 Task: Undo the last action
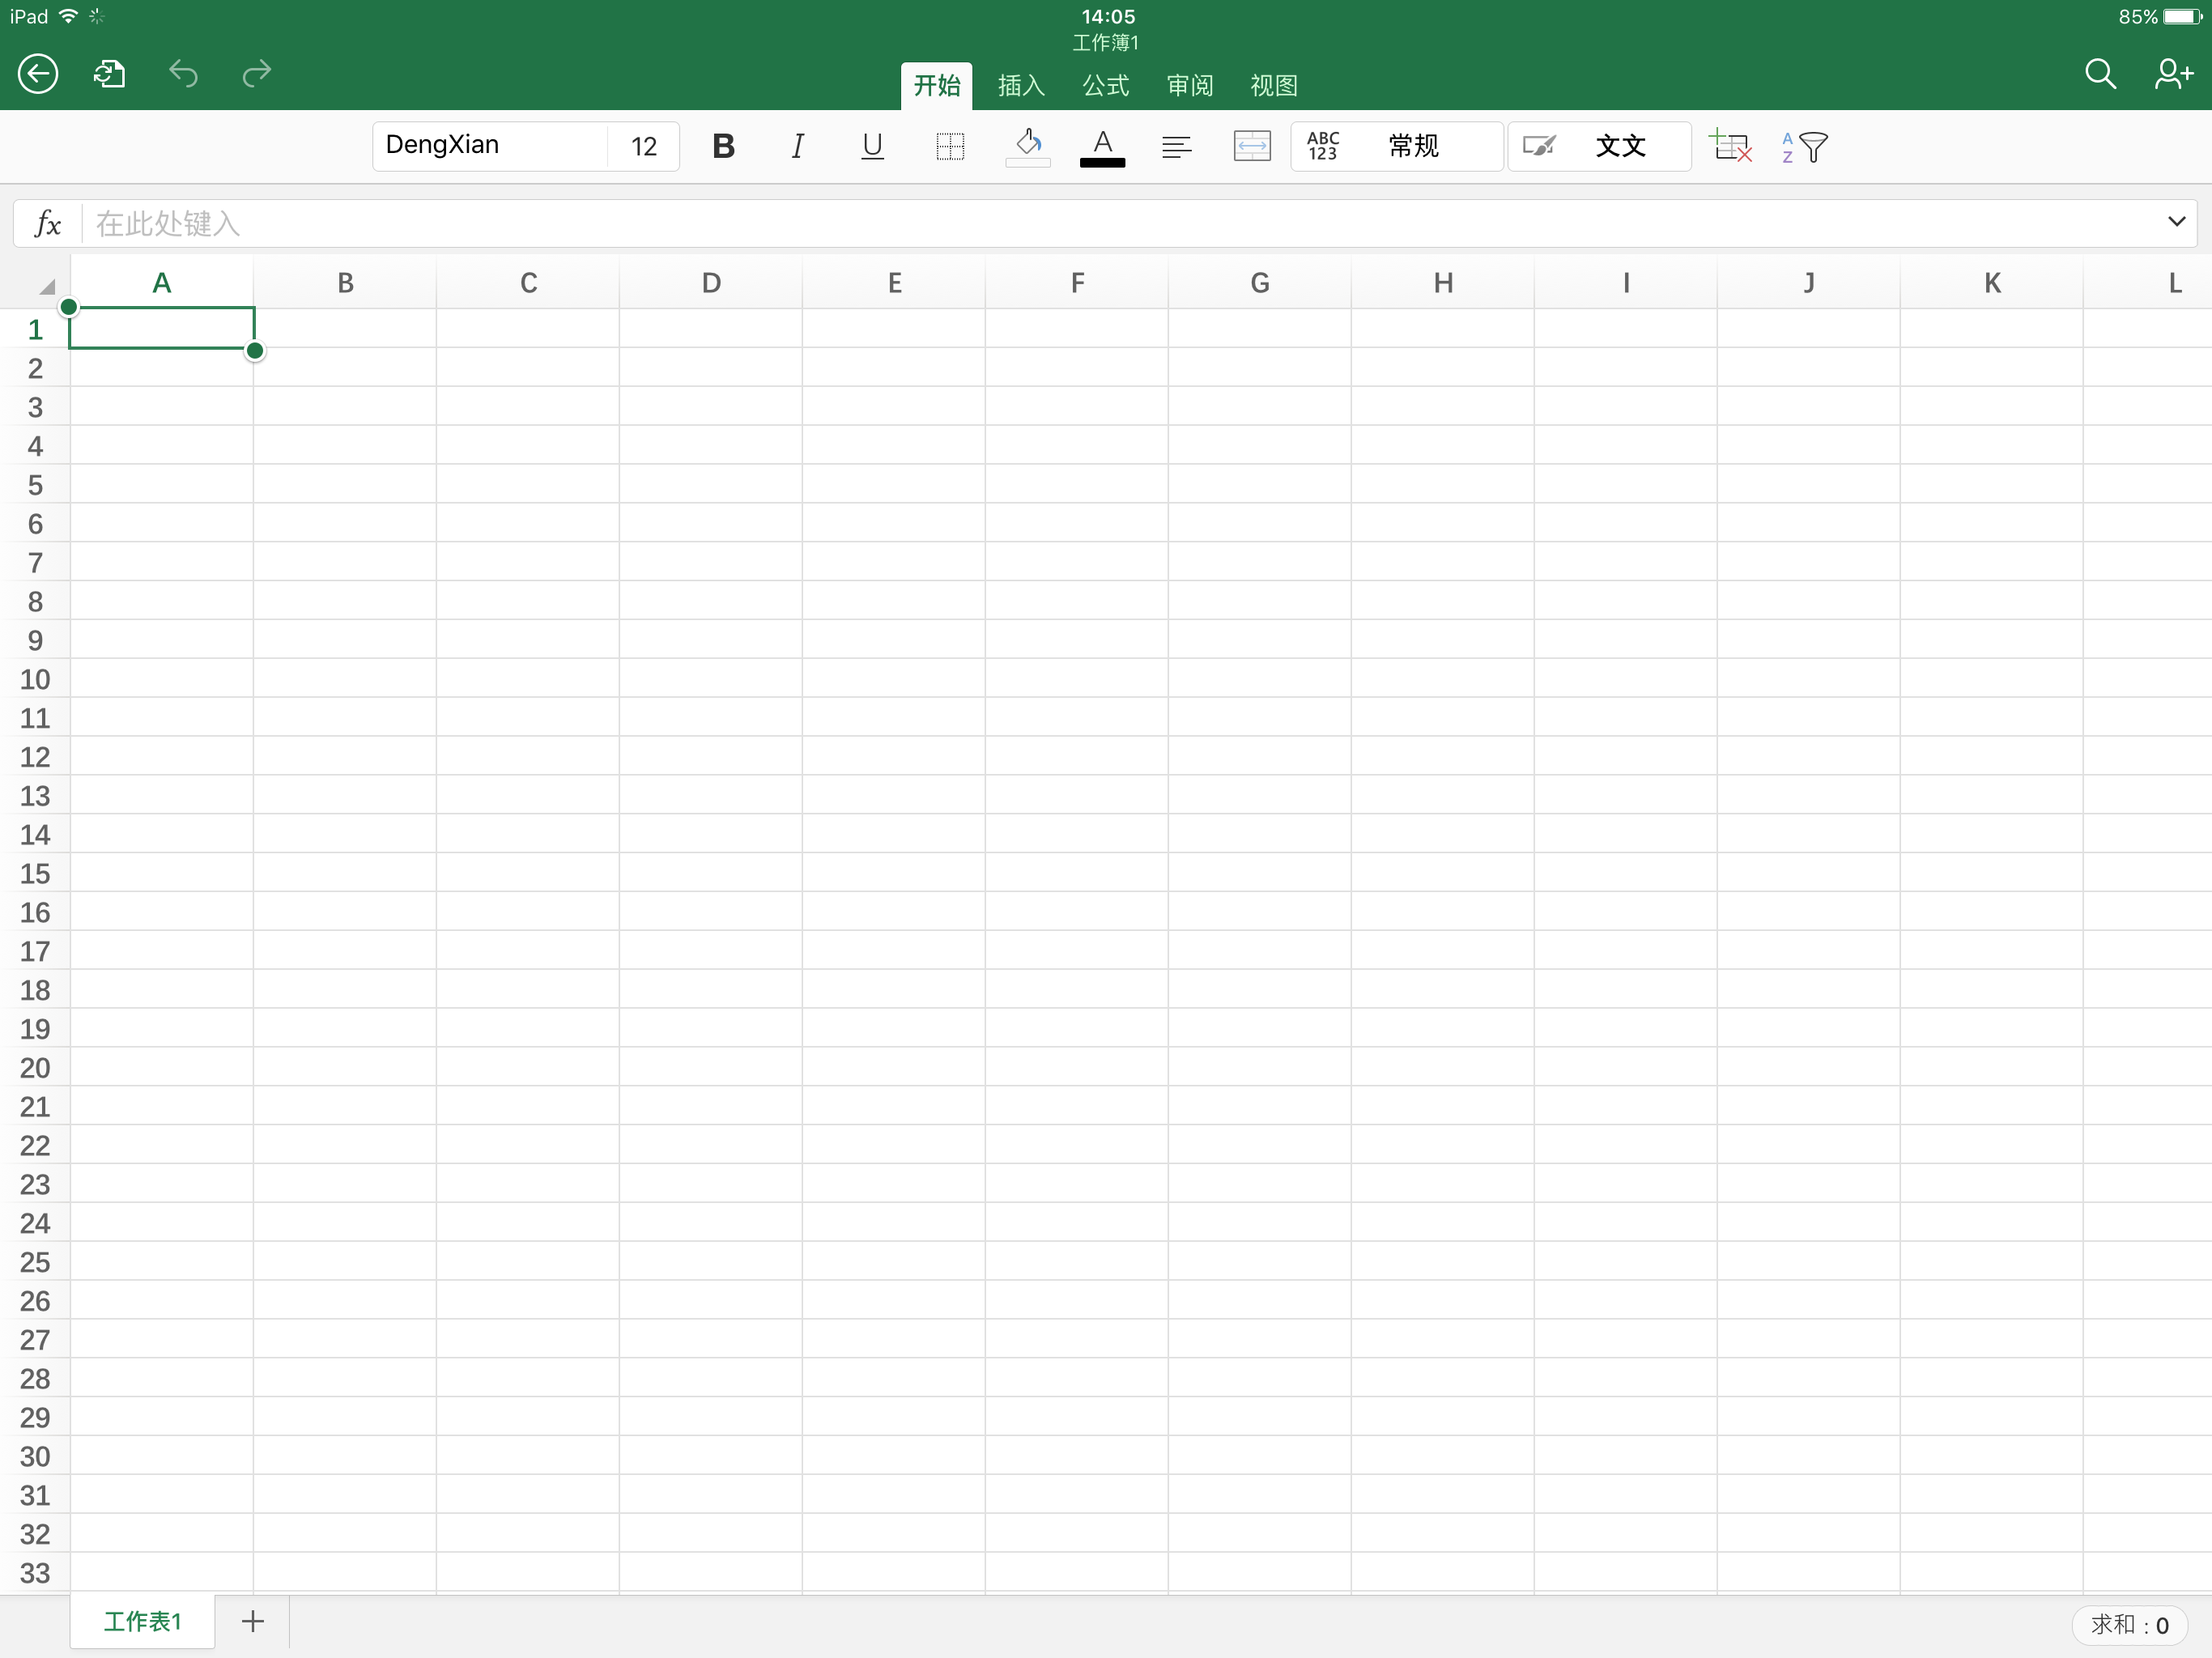pyautogui.click(x=183, y=74)
